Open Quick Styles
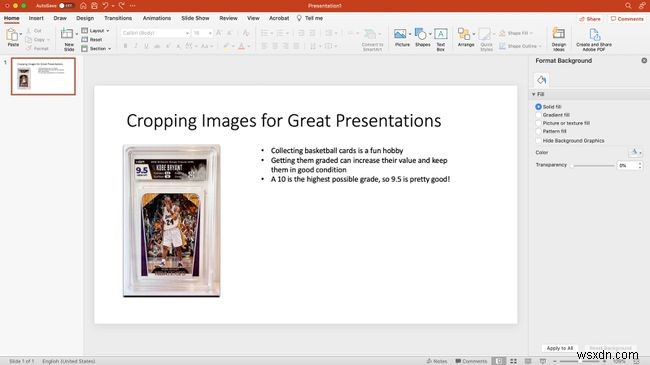650x365 pixels. click(x=485, y=34)
